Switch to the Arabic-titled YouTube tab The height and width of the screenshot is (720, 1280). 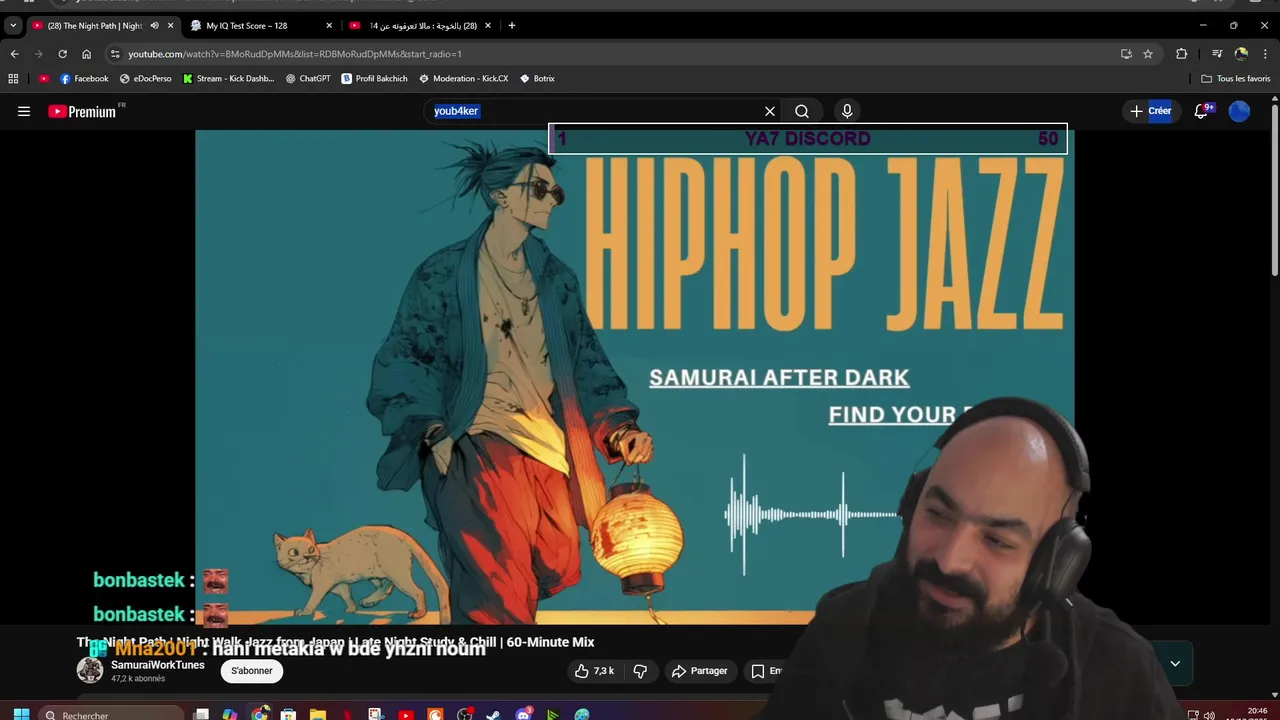pos(420,26)
